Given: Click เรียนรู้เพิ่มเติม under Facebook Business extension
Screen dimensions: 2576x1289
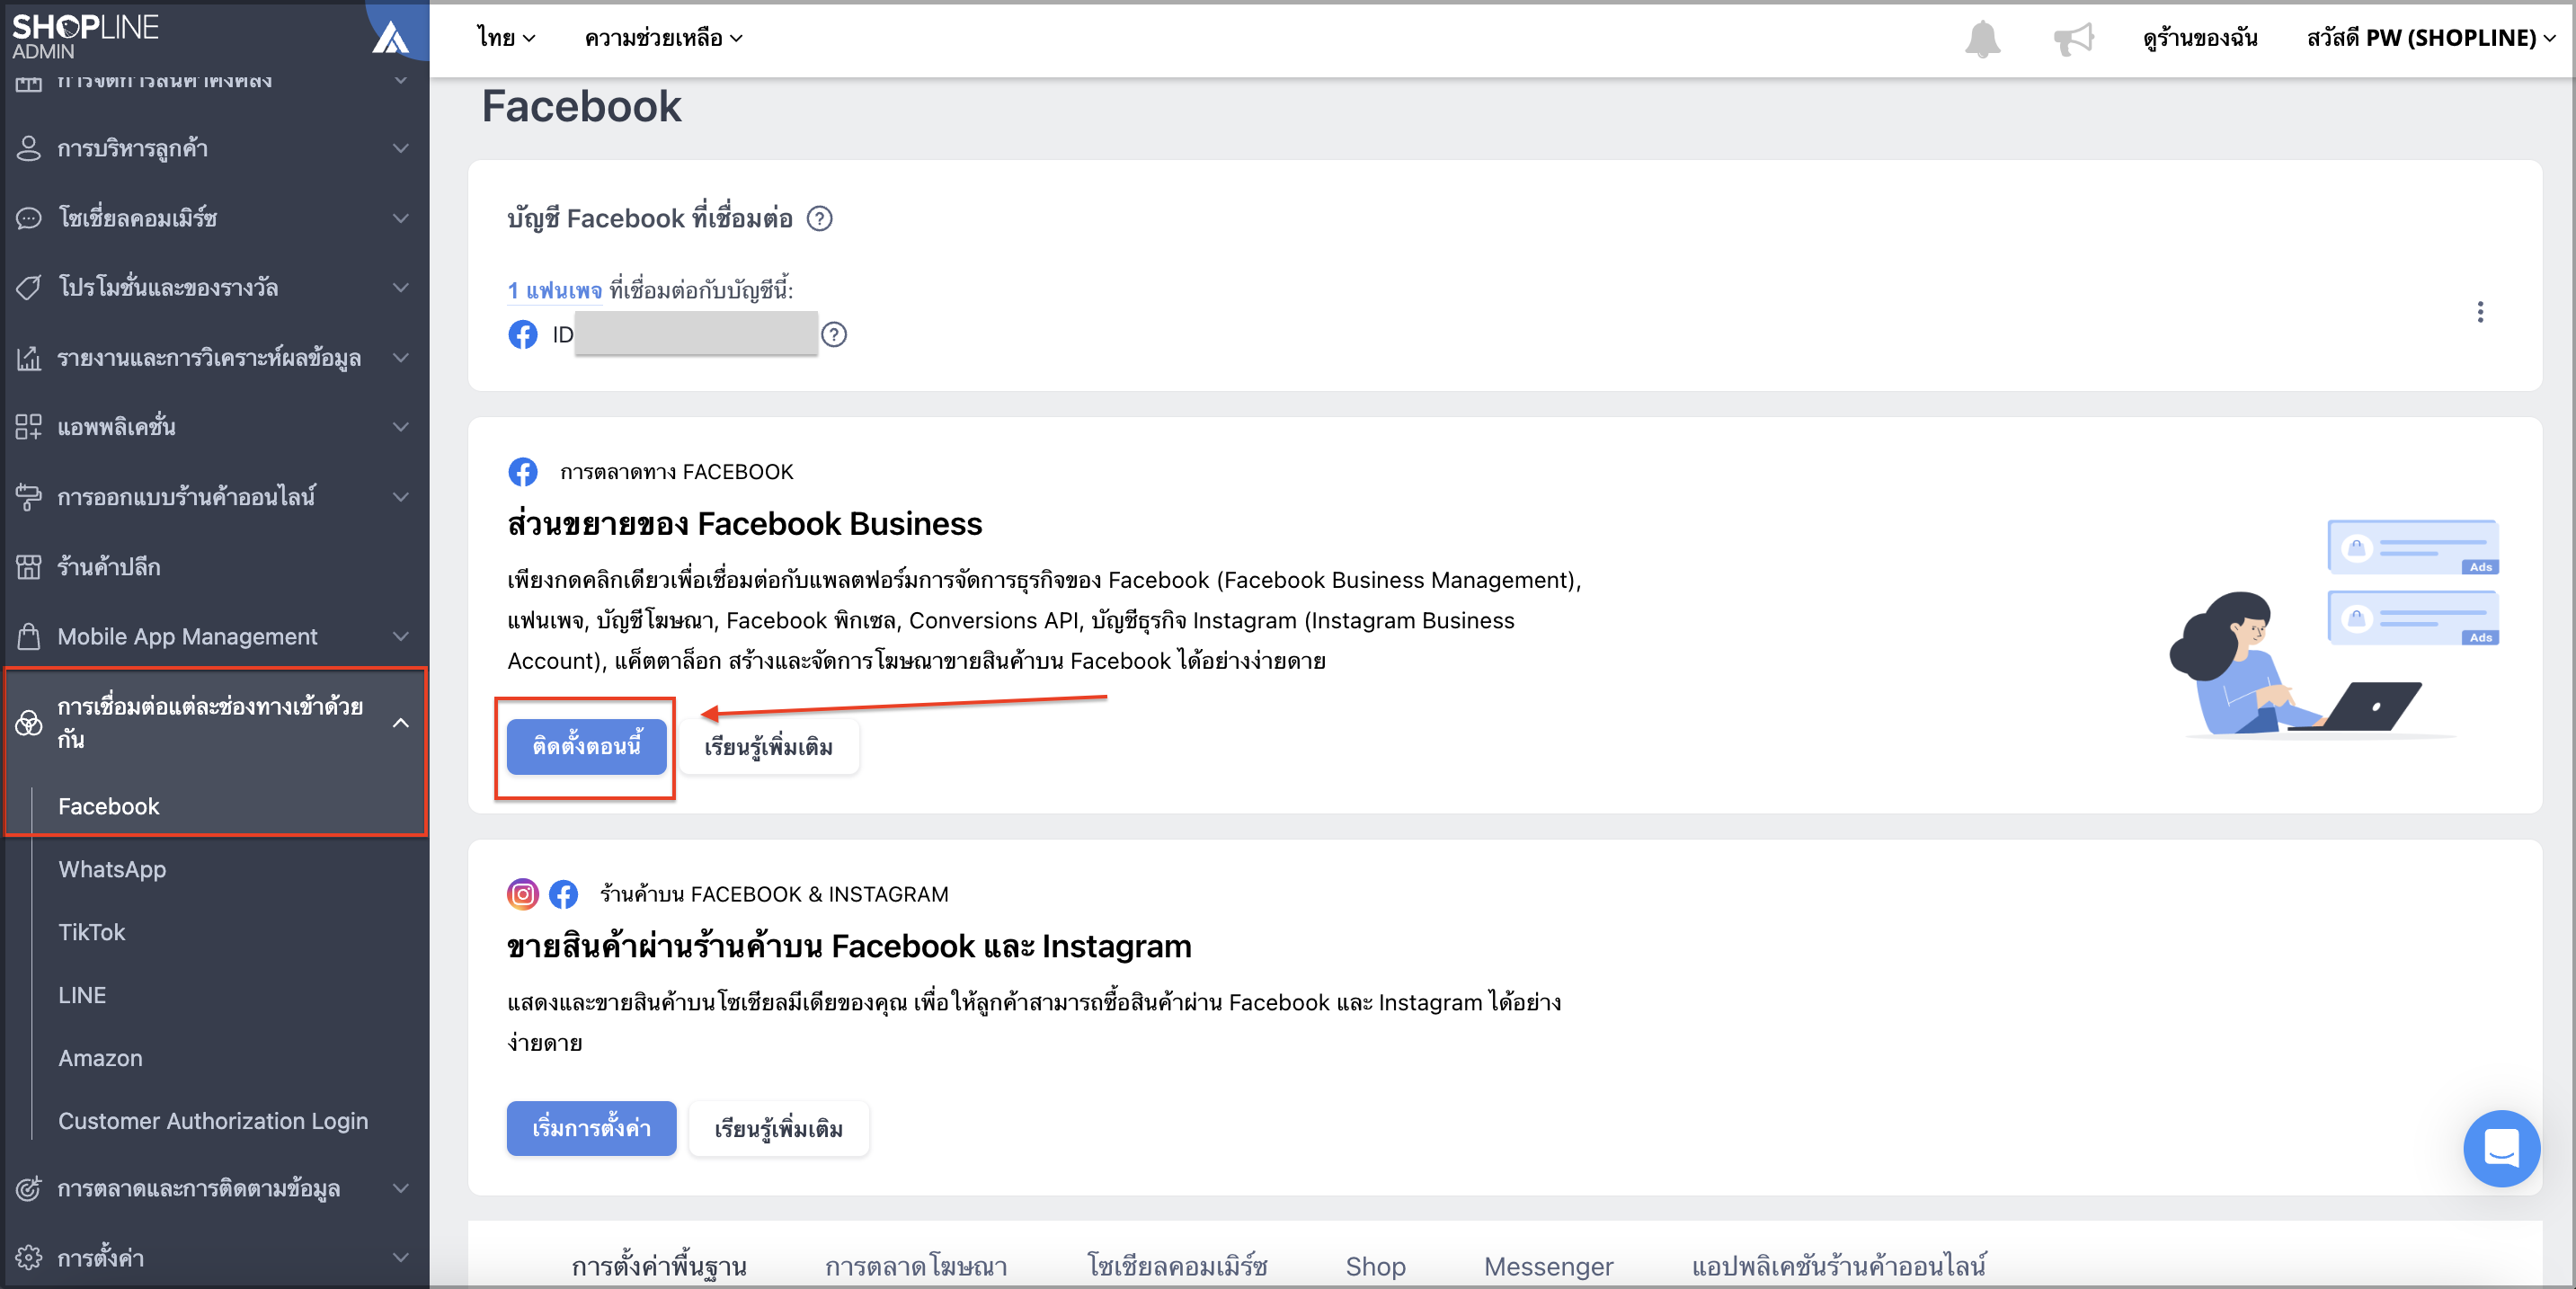Looking at the screenshot, I should (768, 746).
